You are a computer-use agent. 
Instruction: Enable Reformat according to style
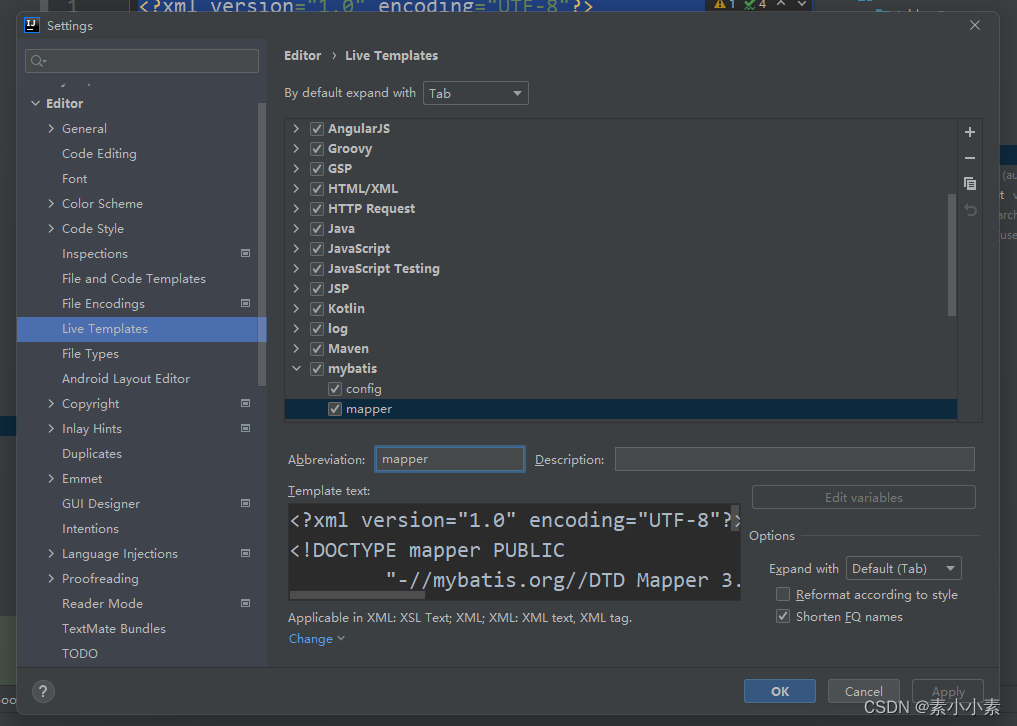coord(783,594)
